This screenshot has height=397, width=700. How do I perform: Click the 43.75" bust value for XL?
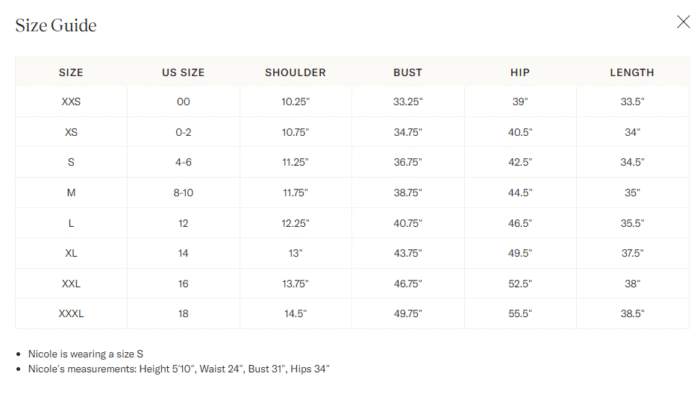point(408,253)
